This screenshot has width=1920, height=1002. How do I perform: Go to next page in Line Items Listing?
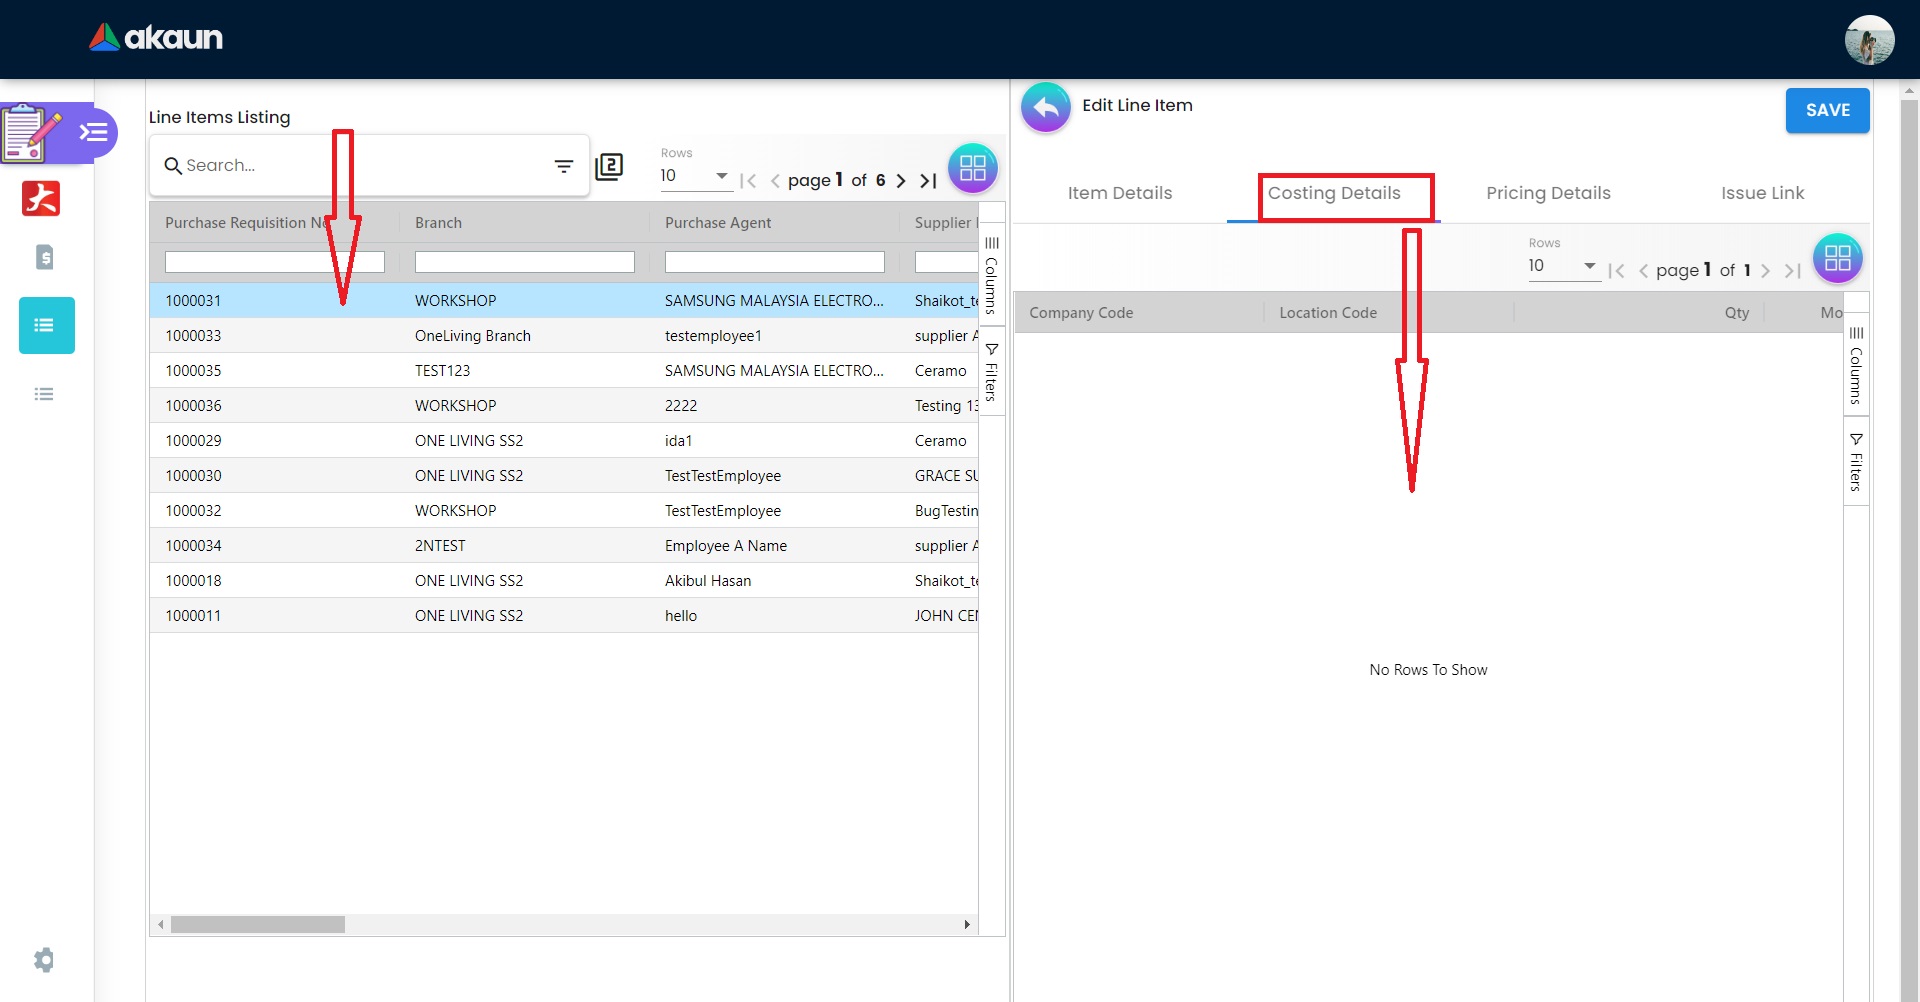[x=901, y=181]
